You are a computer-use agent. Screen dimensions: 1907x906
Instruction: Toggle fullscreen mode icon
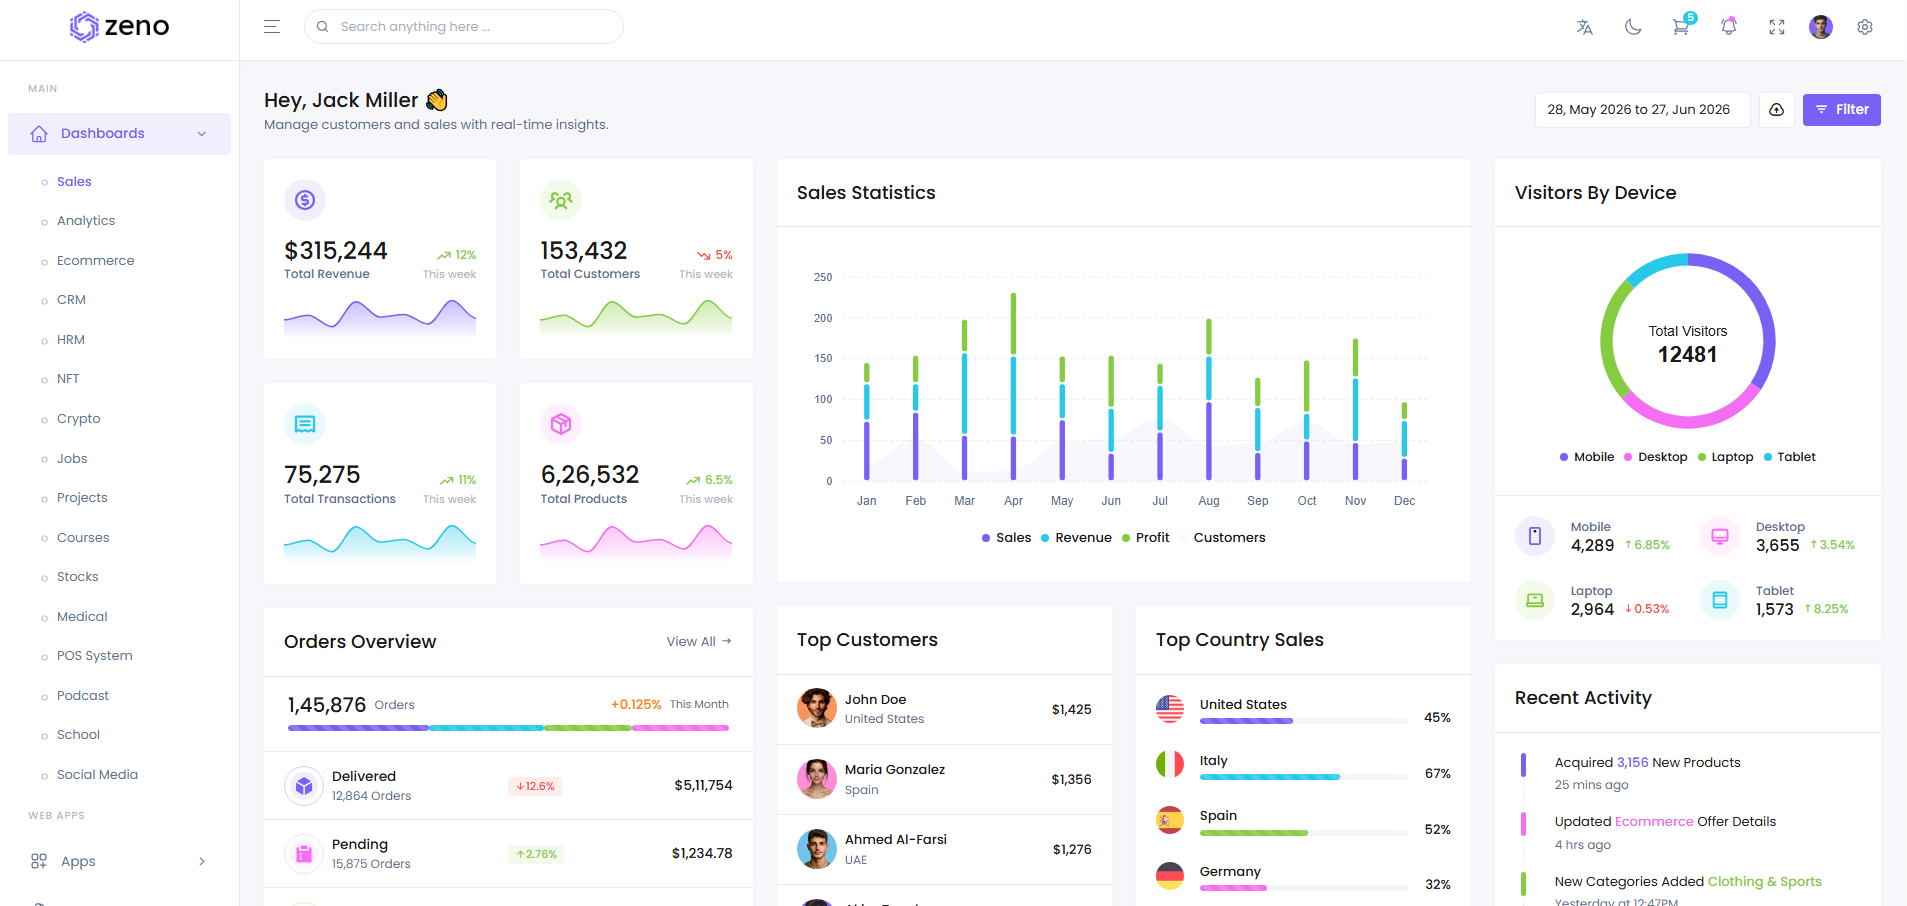pos(1777,27)
